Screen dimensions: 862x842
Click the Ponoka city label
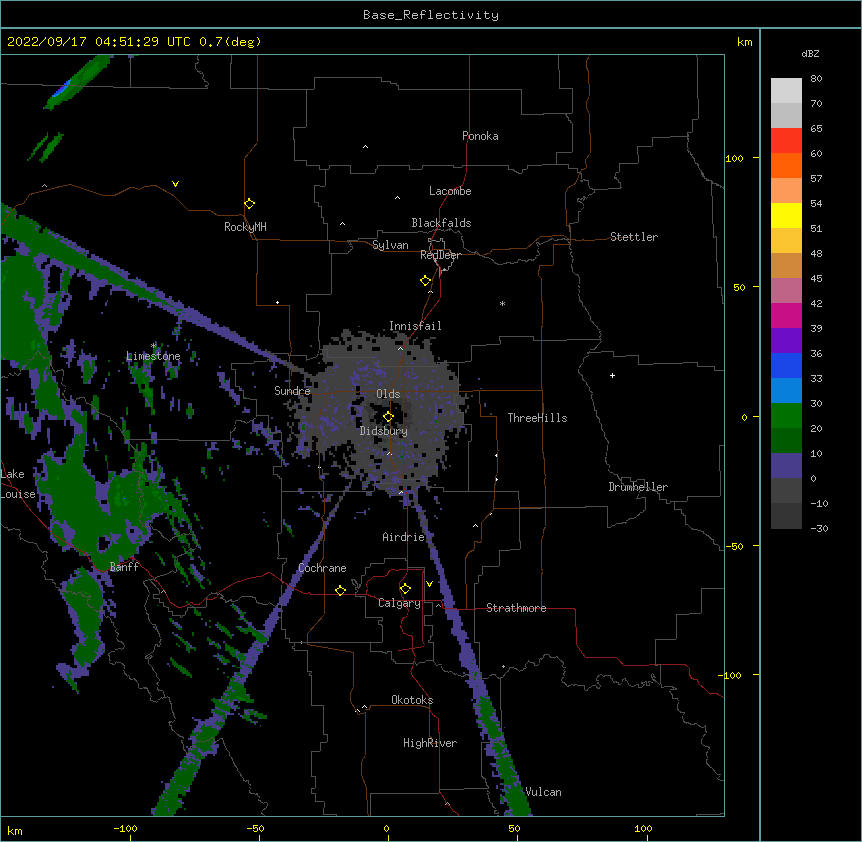(x=480, y=136)
